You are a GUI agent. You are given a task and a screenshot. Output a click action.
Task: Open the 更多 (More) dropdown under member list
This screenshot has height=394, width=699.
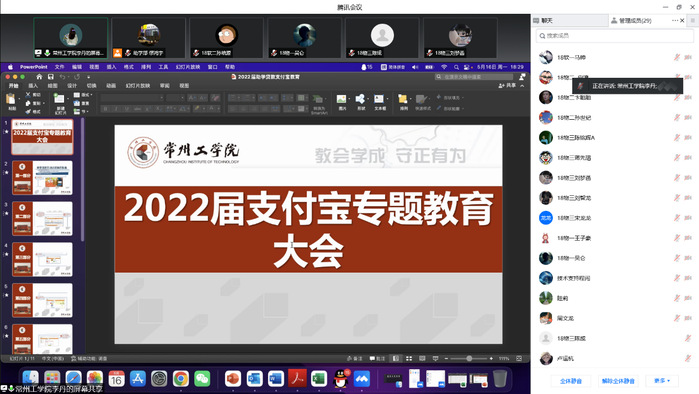pyautogui.click(x=662, y=381)
